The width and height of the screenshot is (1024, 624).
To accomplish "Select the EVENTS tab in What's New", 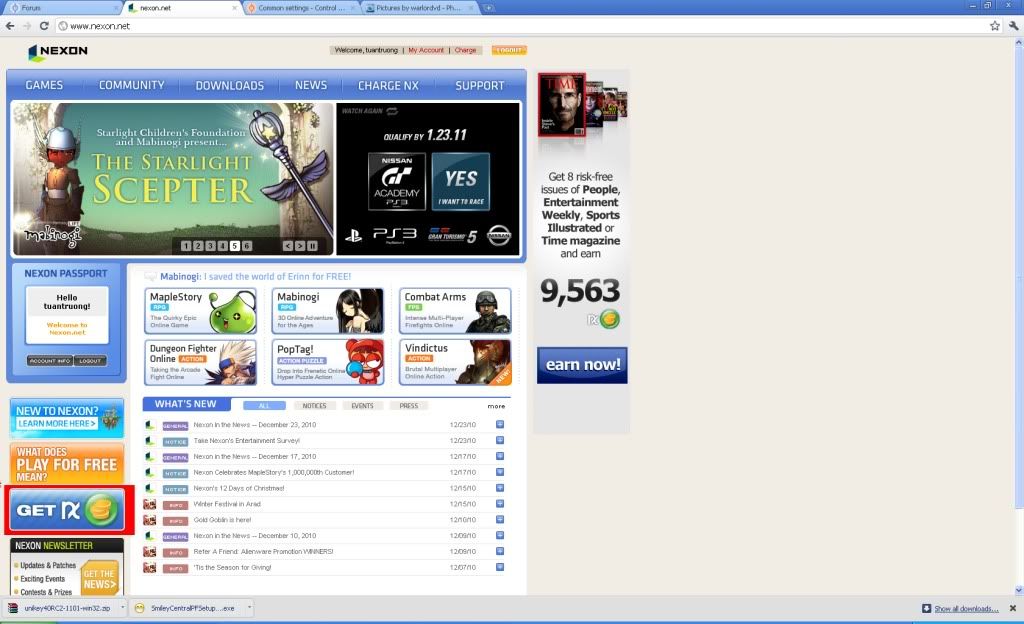I will point(362,406).
